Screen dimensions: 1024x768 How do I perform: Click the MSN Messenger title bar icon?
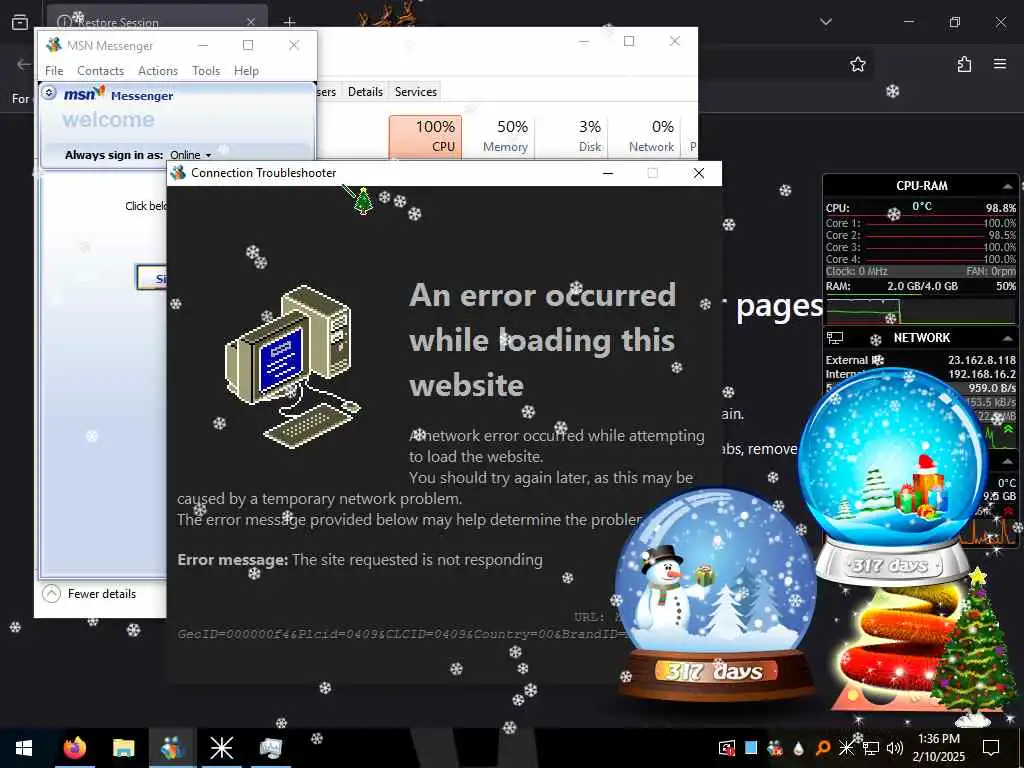(53, 45)
